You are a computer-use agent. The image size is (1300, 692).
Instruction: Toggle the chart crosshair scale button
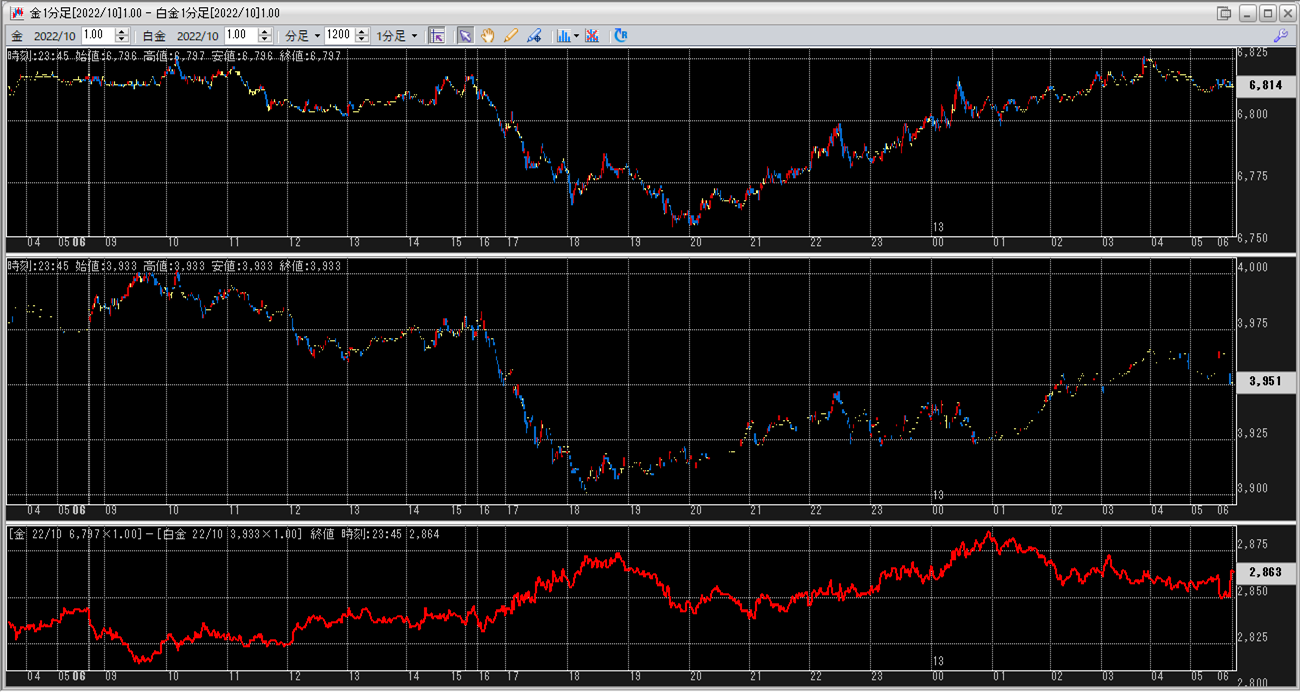pos(436,35)
